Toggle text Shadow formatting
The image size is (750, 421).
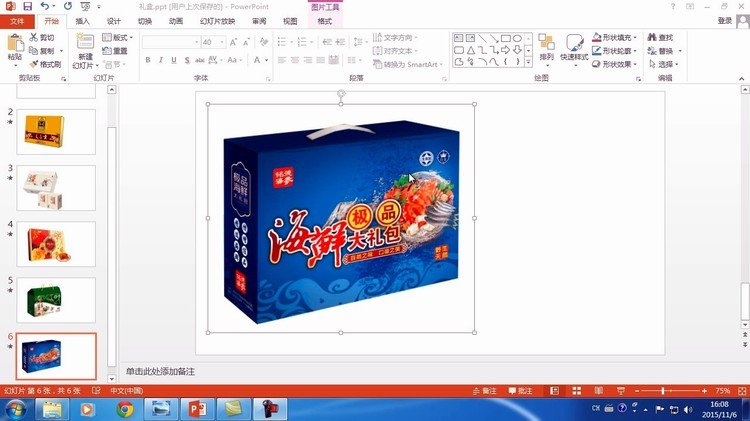point(187,60)
